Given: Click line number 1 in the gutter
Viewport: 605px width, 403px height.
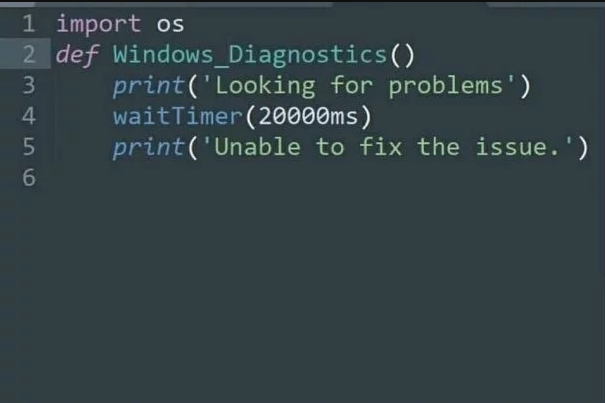Looking at the screenshot, I should tap(27, 22).
